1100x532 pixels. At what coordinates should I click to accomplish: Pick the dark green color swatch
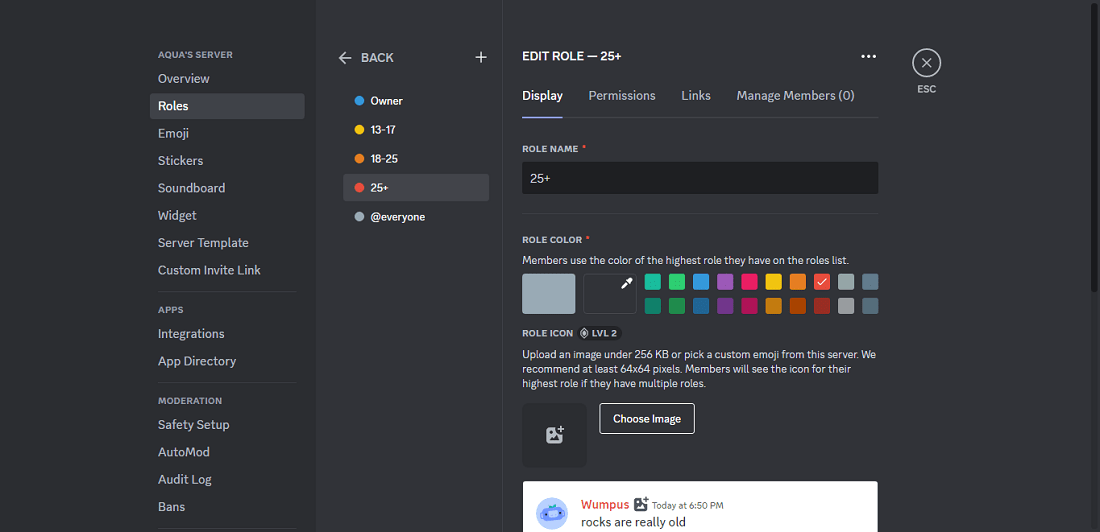(x=677, y=306)
